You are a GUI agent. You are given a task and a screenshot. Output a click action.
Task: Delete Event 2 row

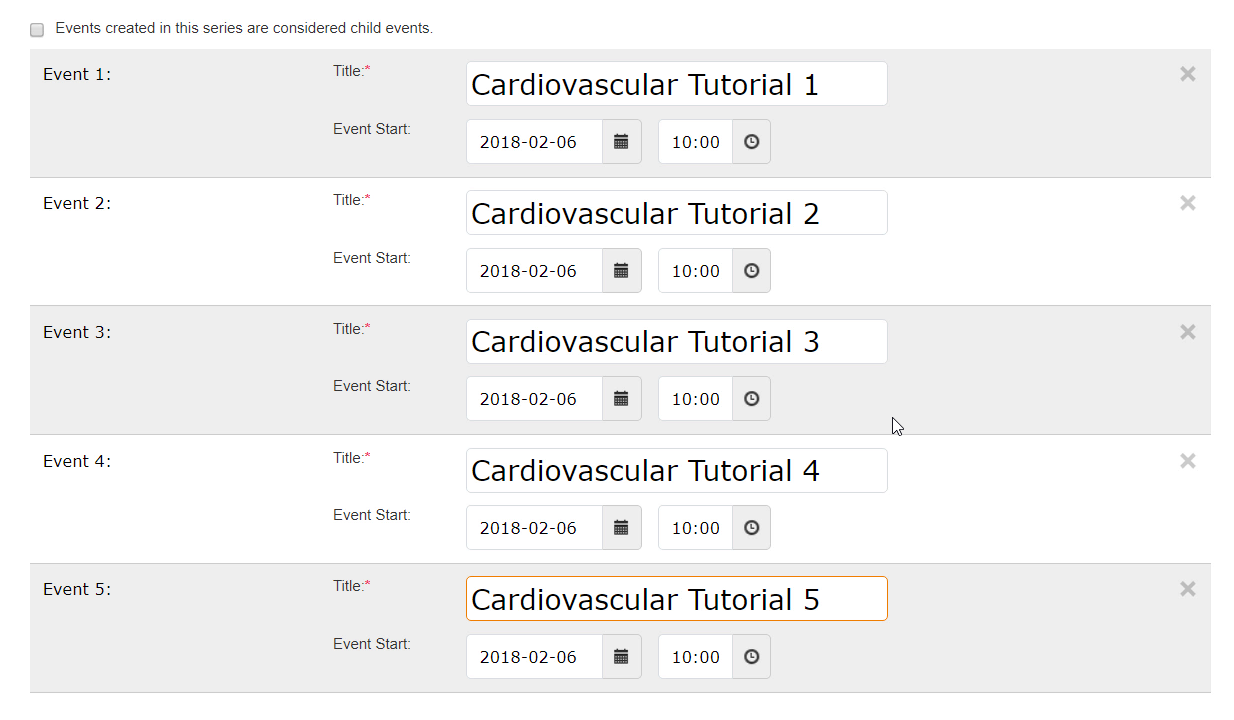[1187, 203]
